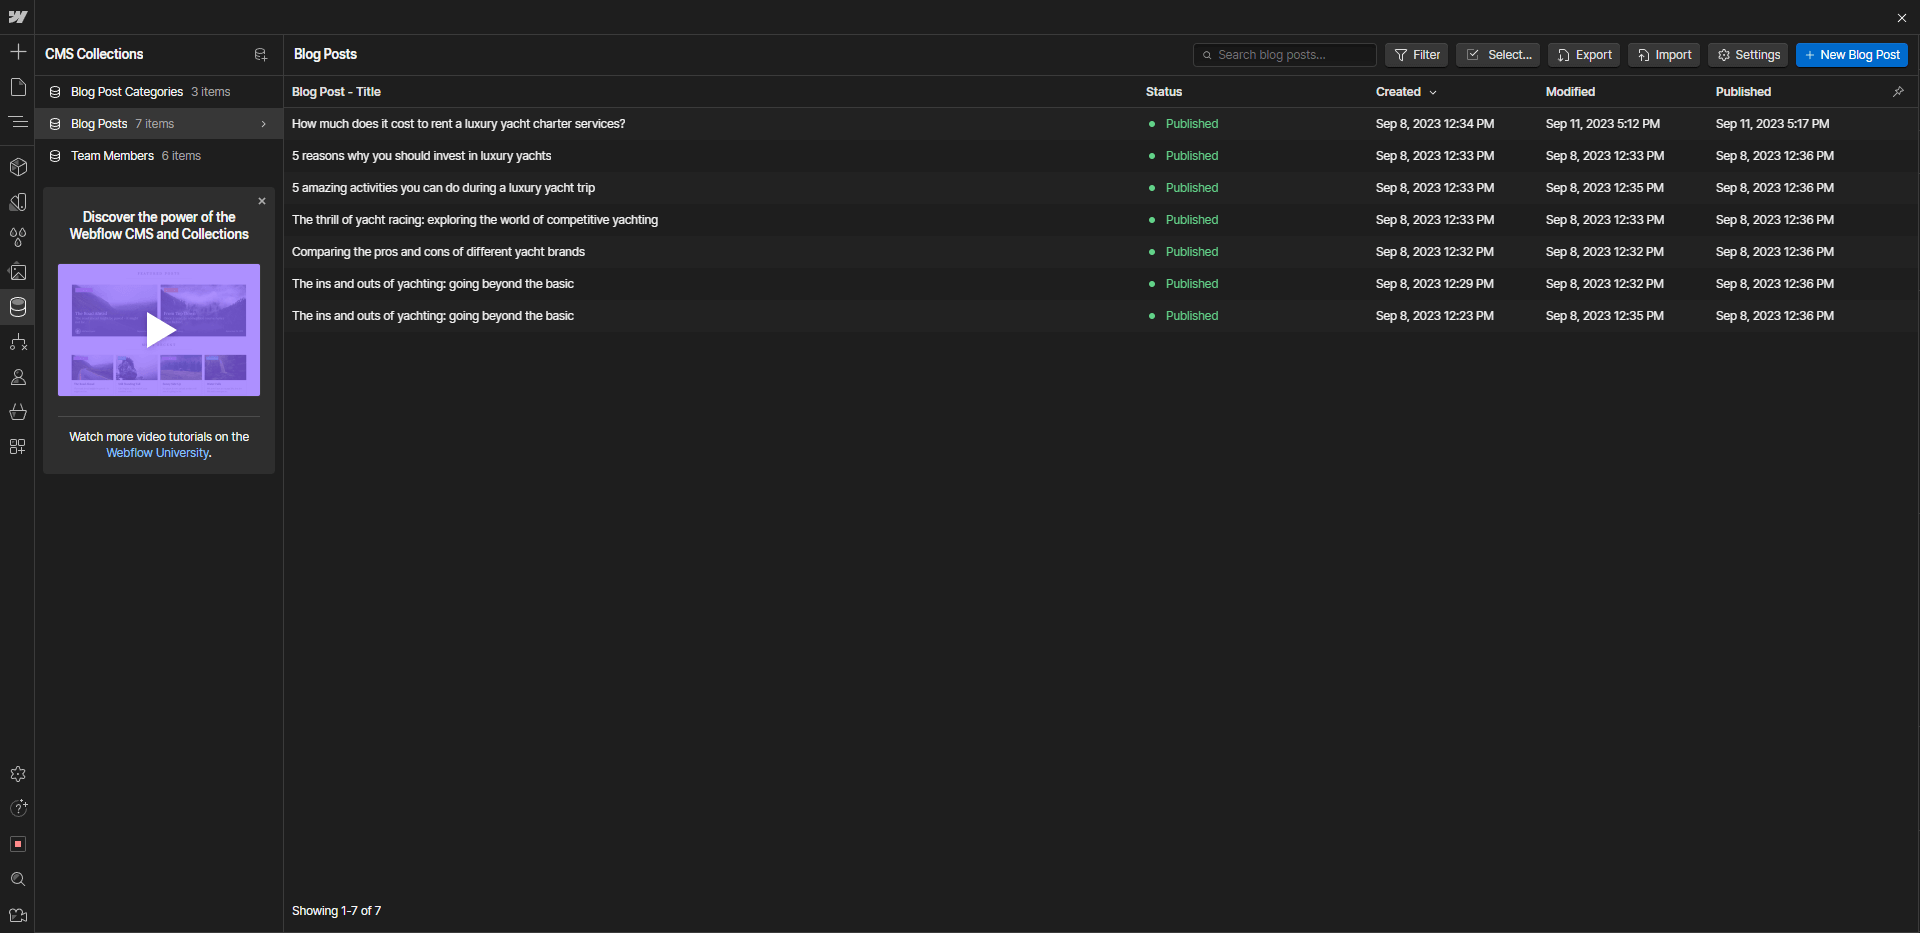Open the Pages panel
The image size is (1920, 933).
tap(18, 87)
